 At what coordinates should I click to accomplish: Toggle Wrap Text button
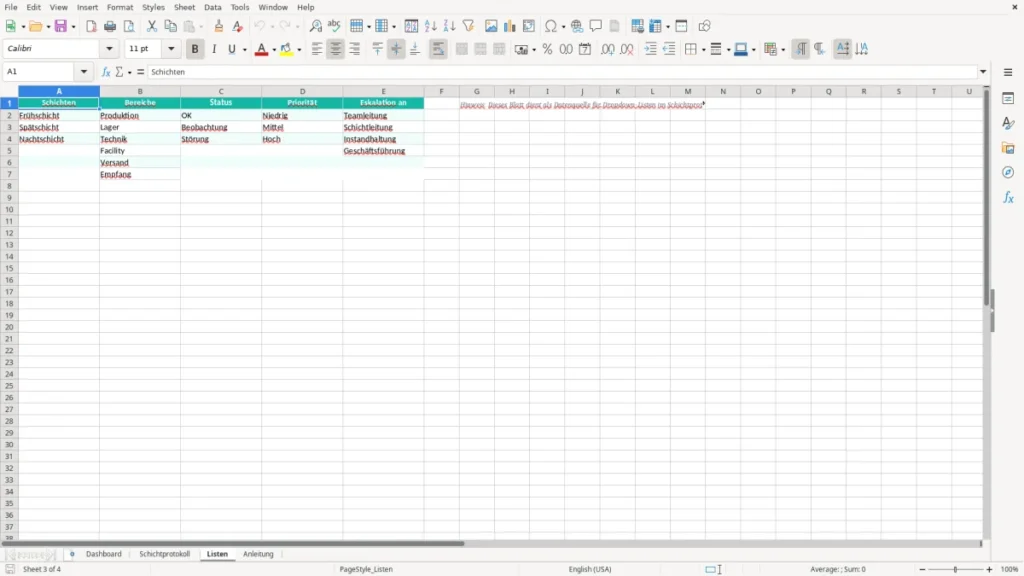[438, 49]
